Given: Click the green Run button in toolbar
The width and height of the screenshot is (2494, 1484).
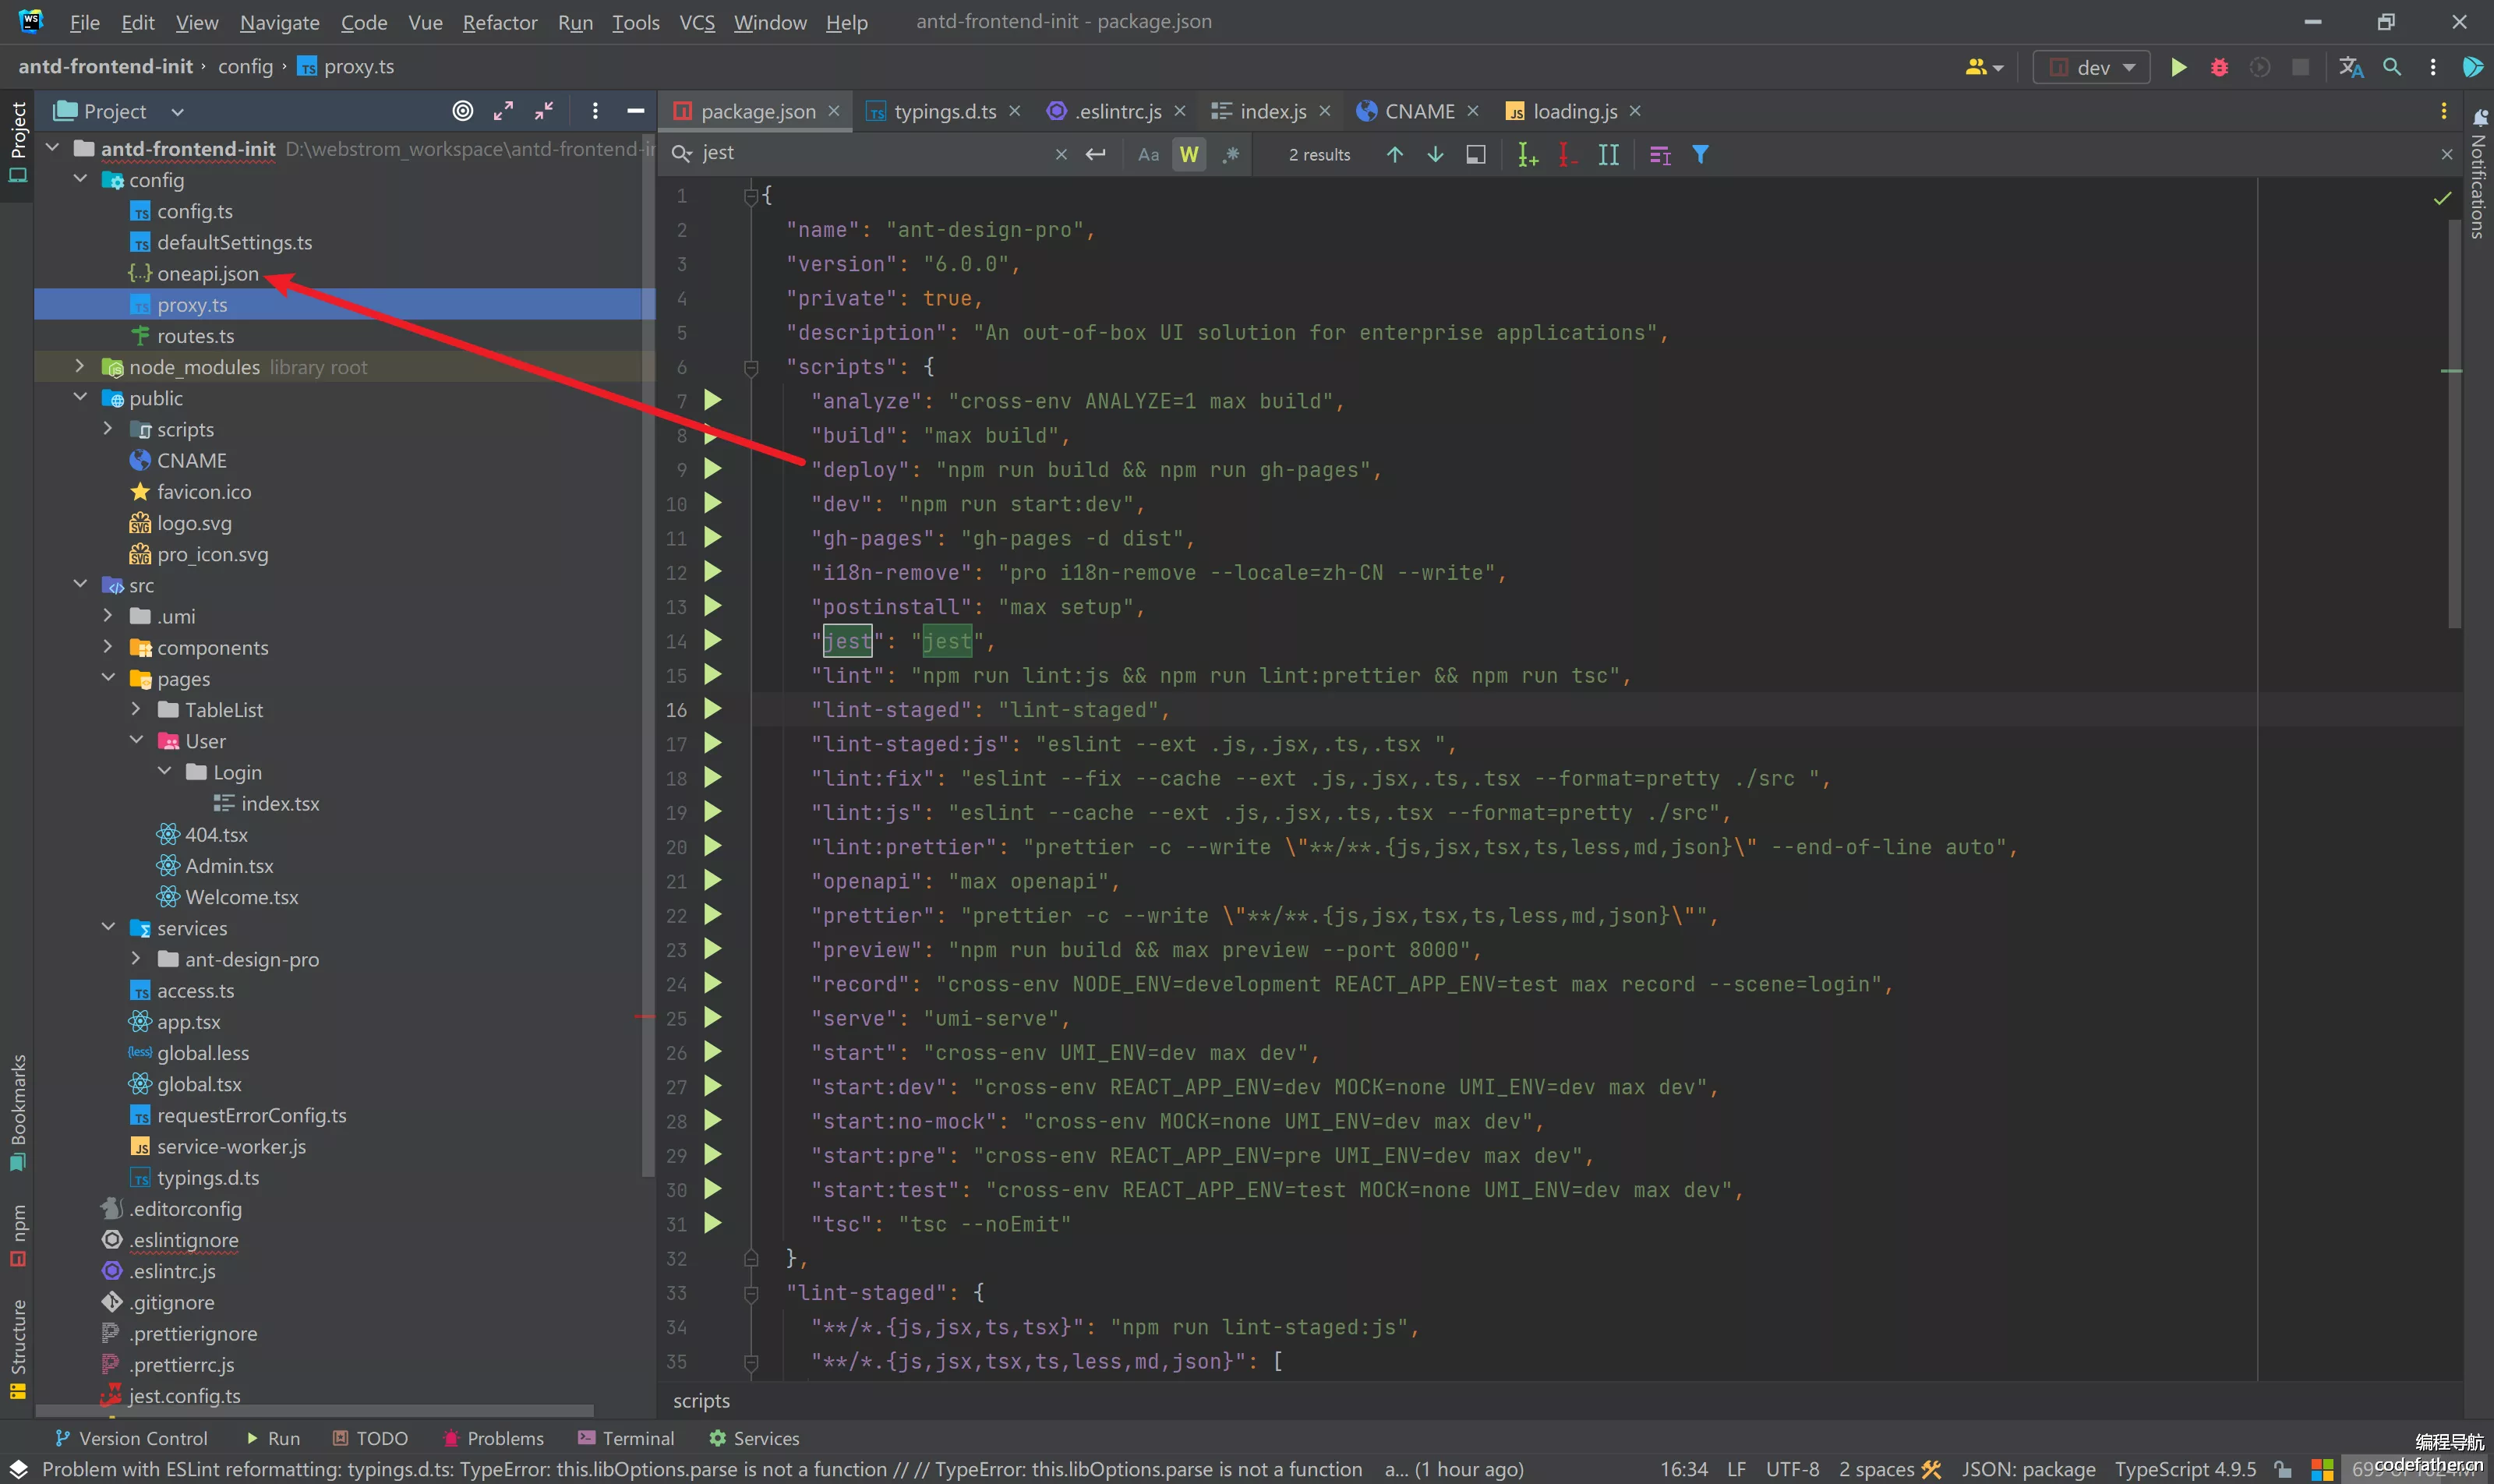Looking at the screenshot, I should (2178, 67).
